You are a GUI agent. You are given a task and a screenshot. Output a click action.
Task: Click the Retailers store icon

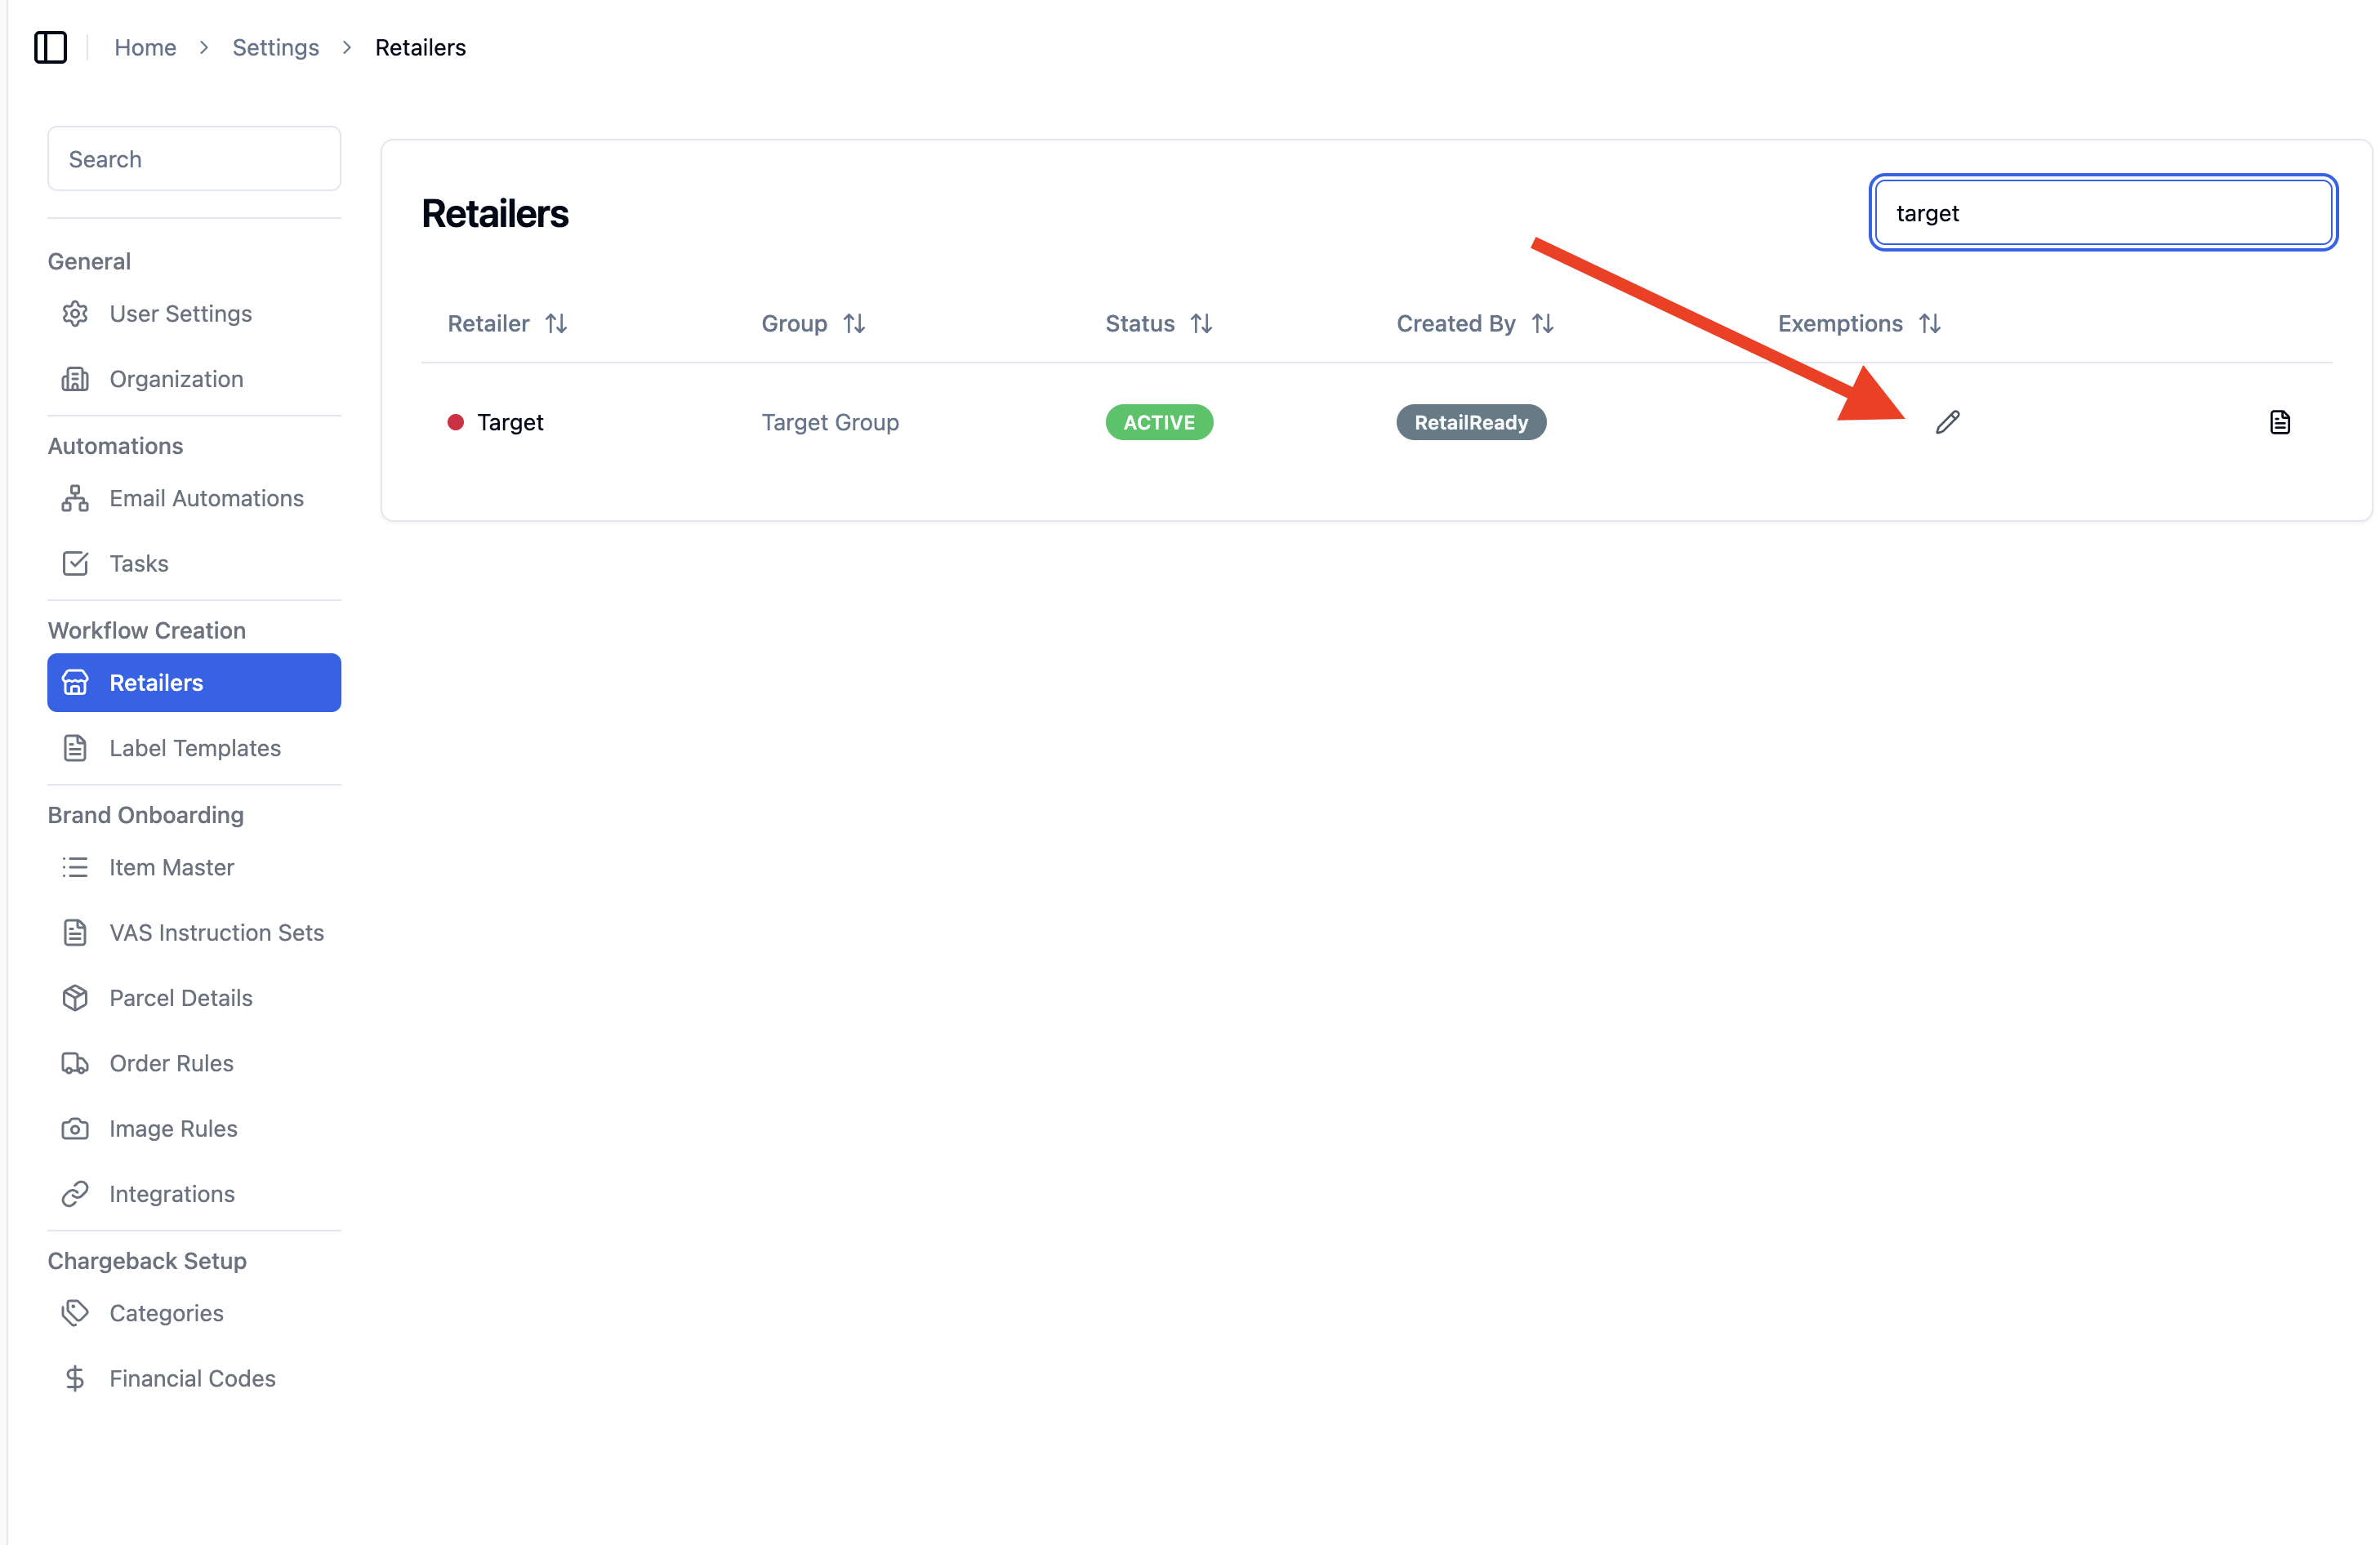coord(75,683)
